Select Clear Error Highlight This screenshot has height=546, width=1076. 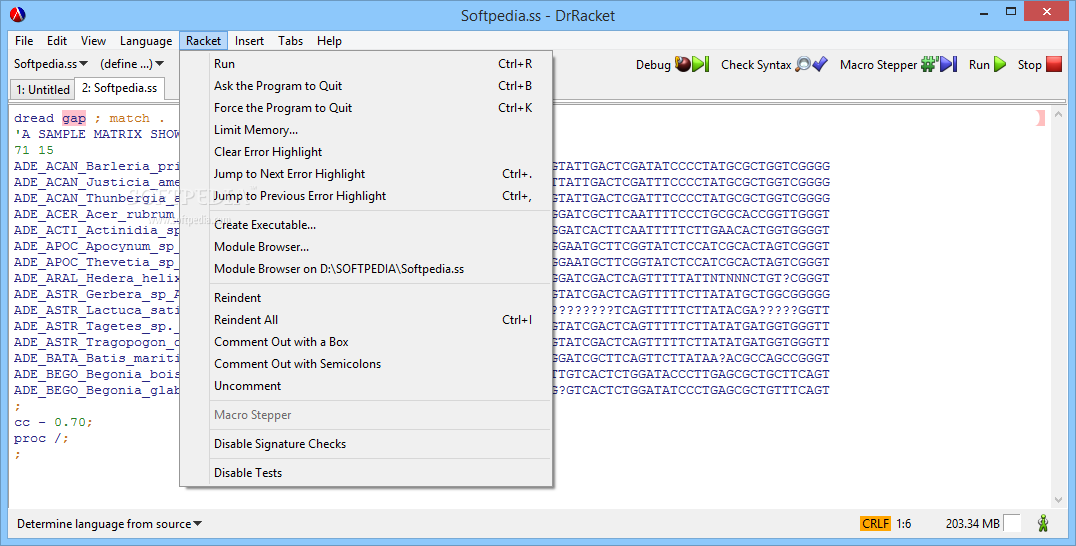tap(366, 152)
